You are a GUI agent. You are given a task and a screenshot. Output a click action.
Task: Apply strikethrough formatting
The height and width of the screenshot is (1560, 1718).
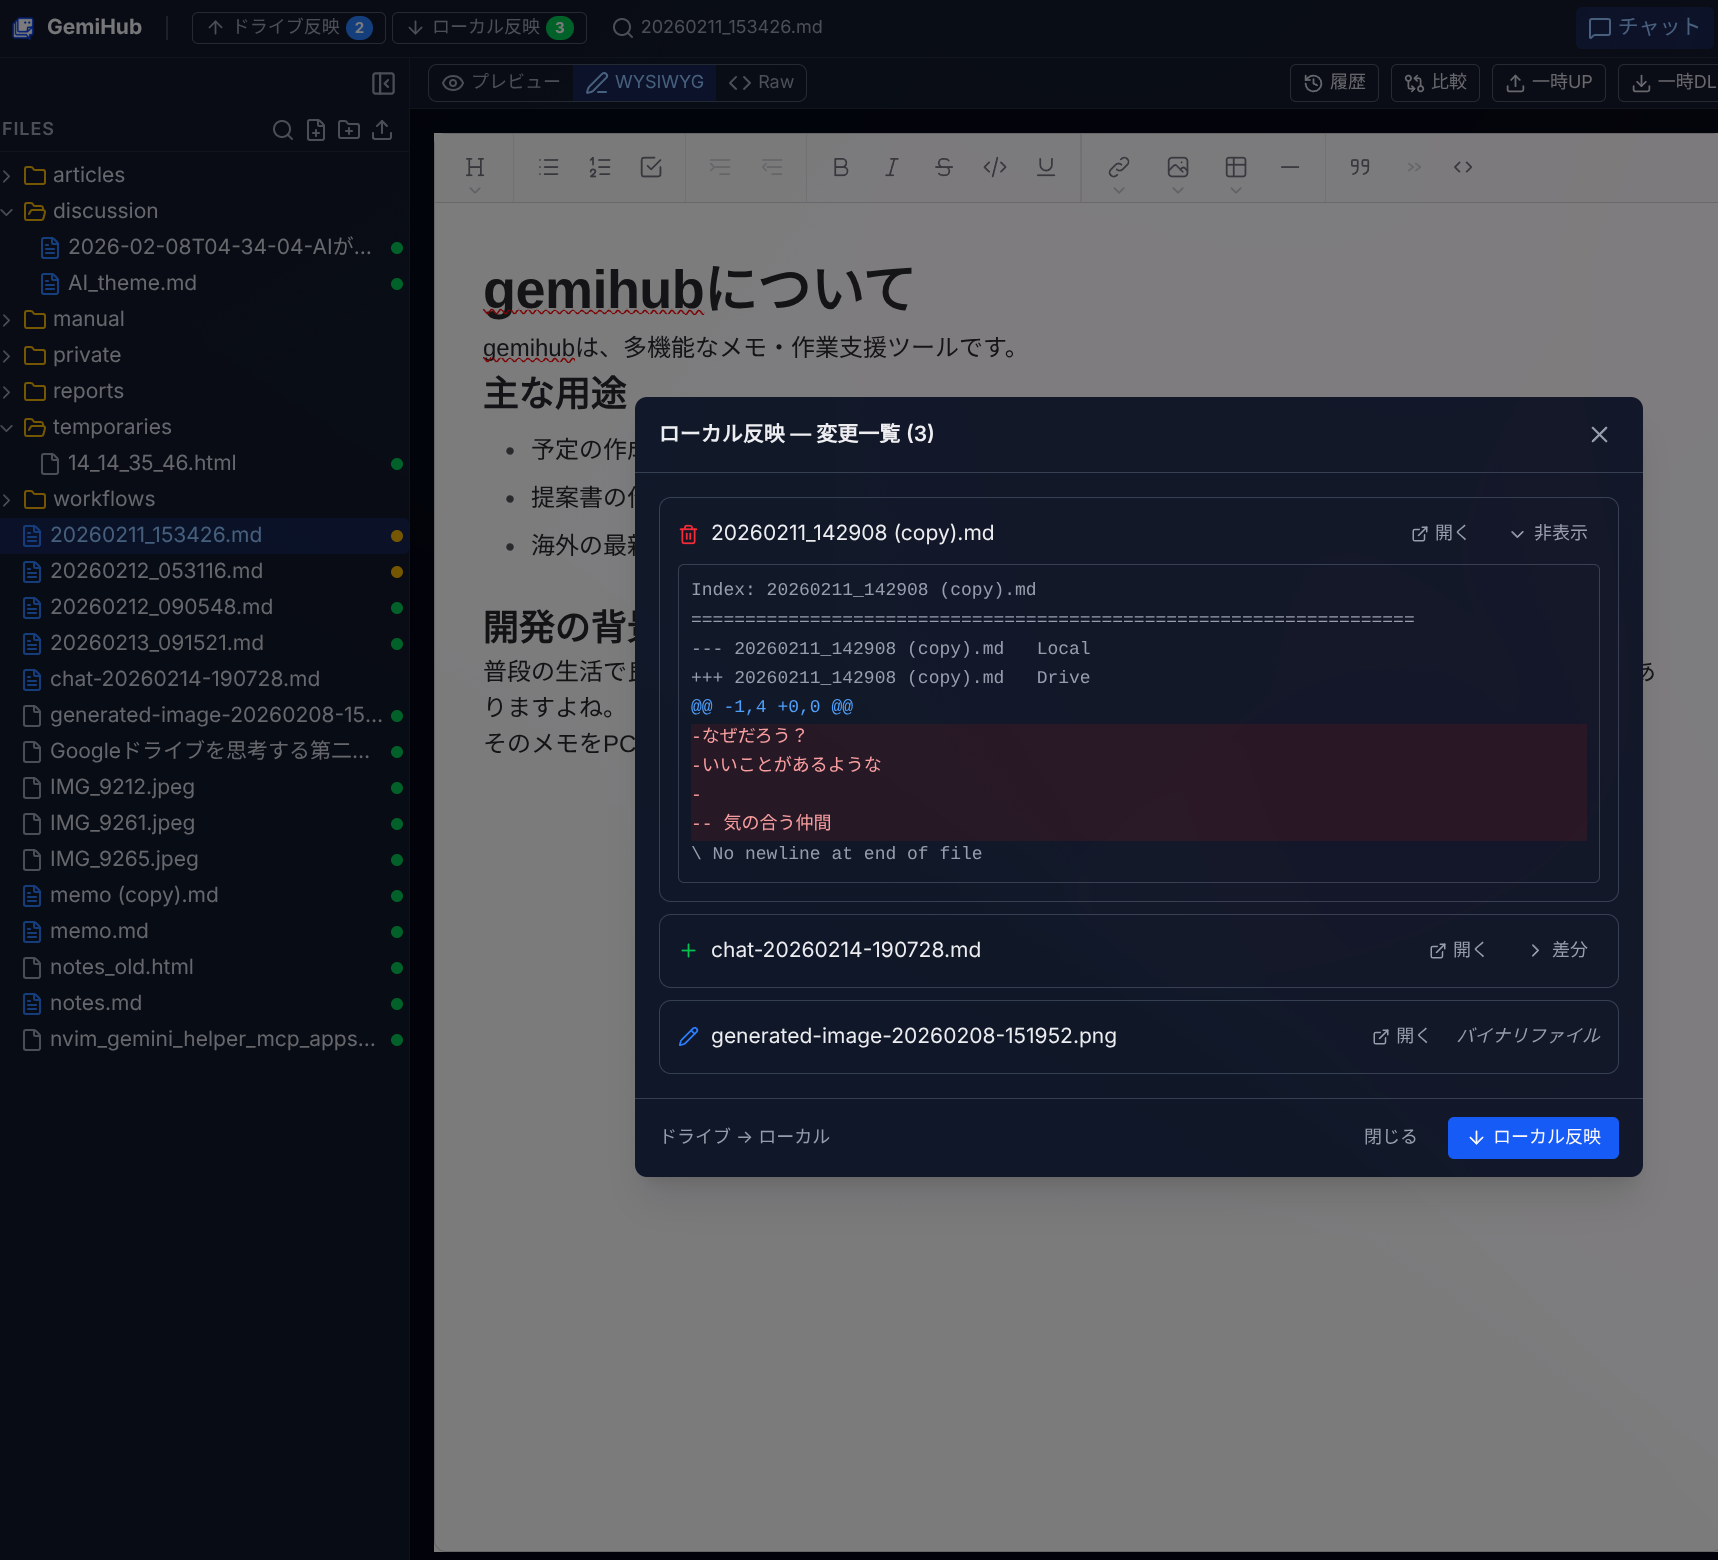click(x=943, y=167)
